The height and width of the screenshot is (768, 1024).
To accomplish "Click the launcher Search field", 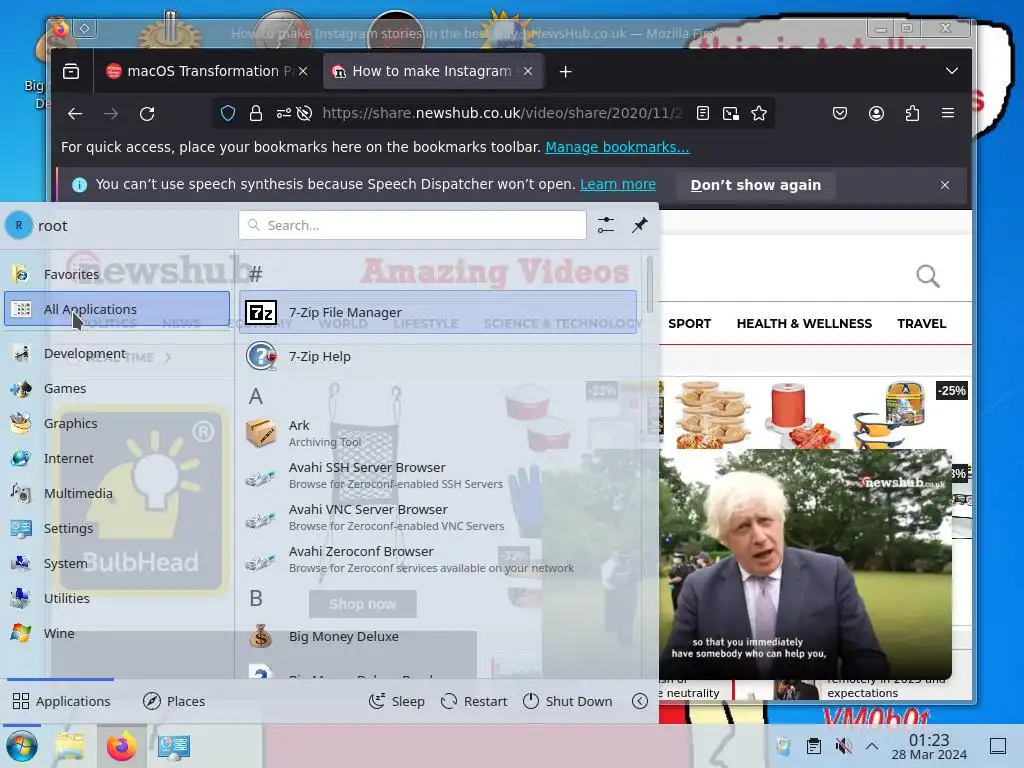I will [413, 225].
